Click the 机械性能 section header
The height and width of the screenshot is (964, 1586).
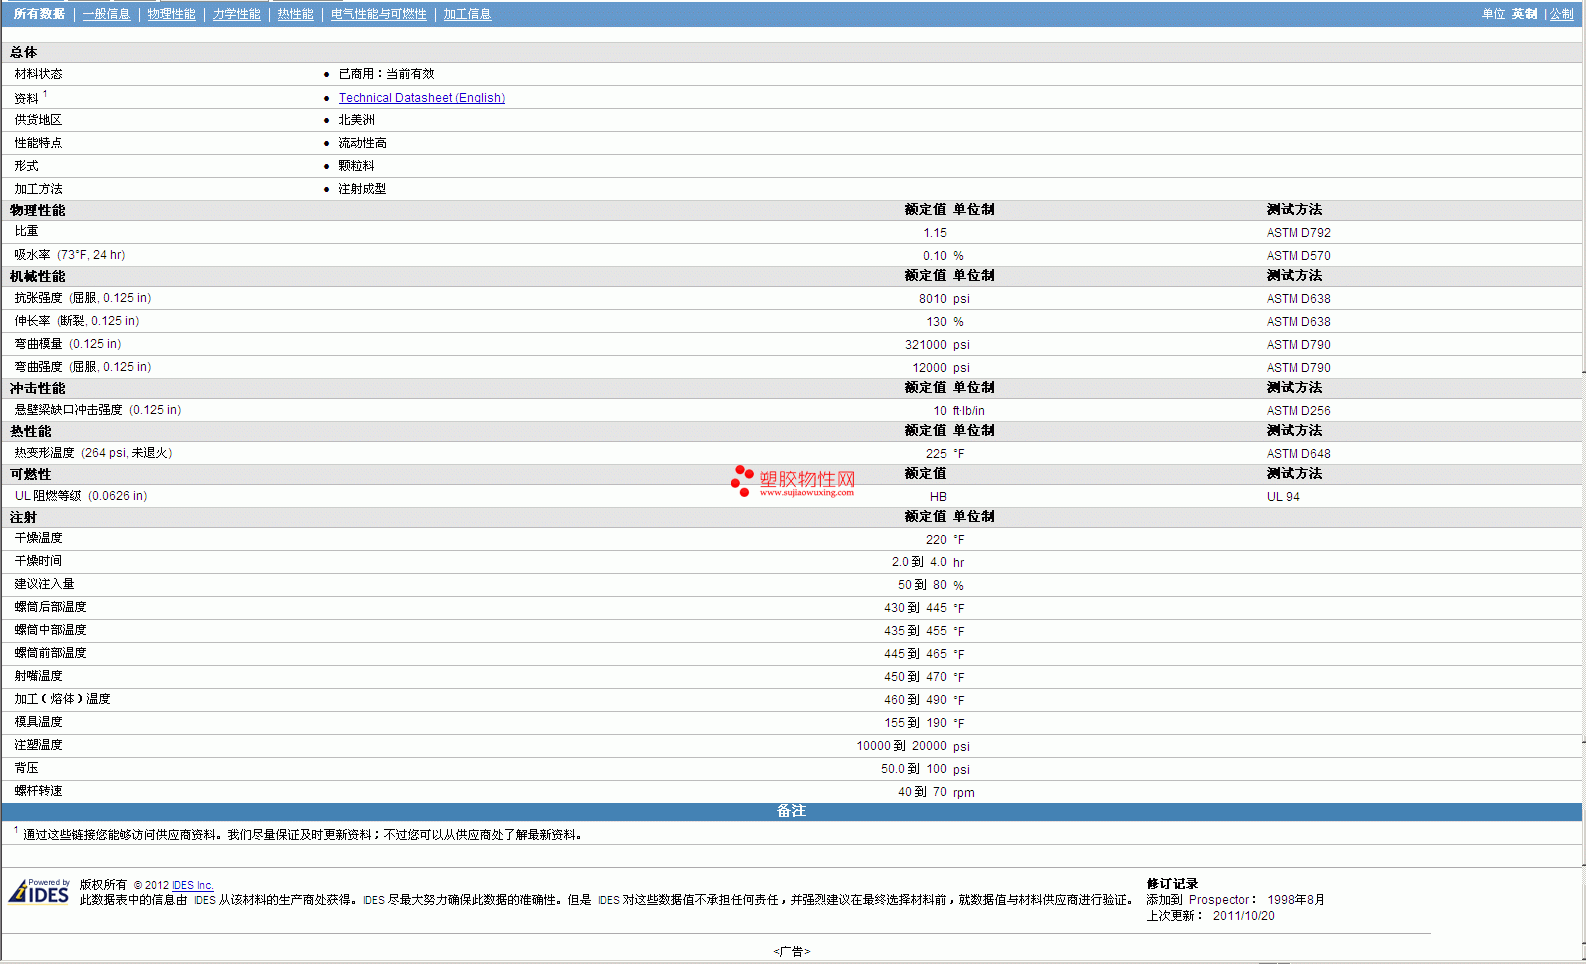[x=37, y=277]
